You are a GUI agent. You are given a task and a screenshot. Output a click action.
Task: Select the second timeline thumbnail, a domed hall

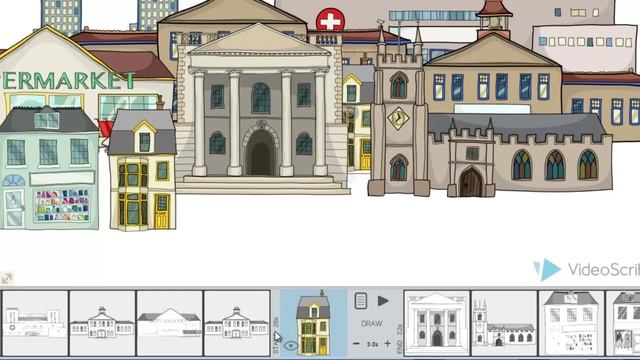[102, 323]
